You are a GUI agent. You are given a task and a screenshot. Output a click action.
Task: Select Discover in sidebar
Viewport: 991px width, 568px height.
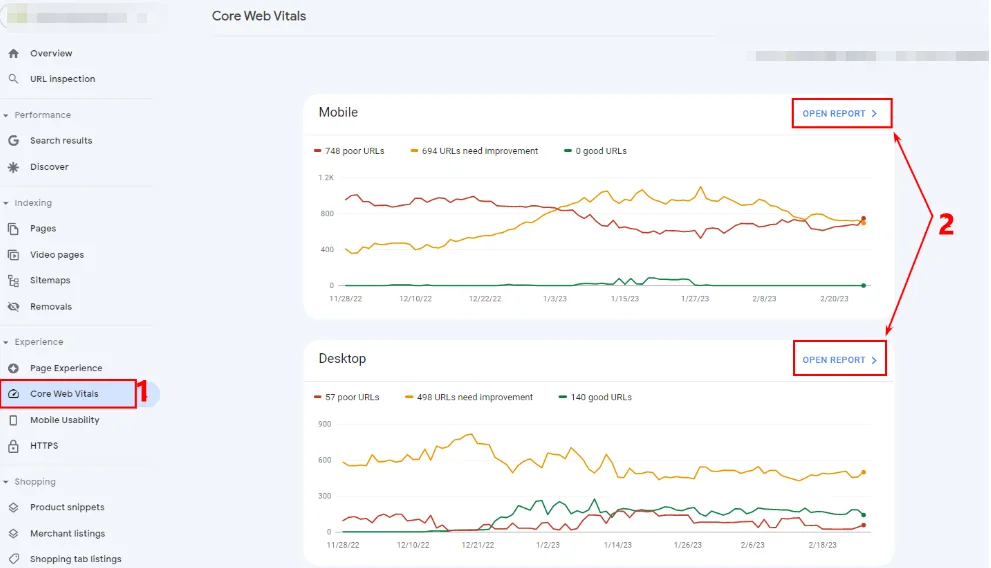tap(49, 167)
